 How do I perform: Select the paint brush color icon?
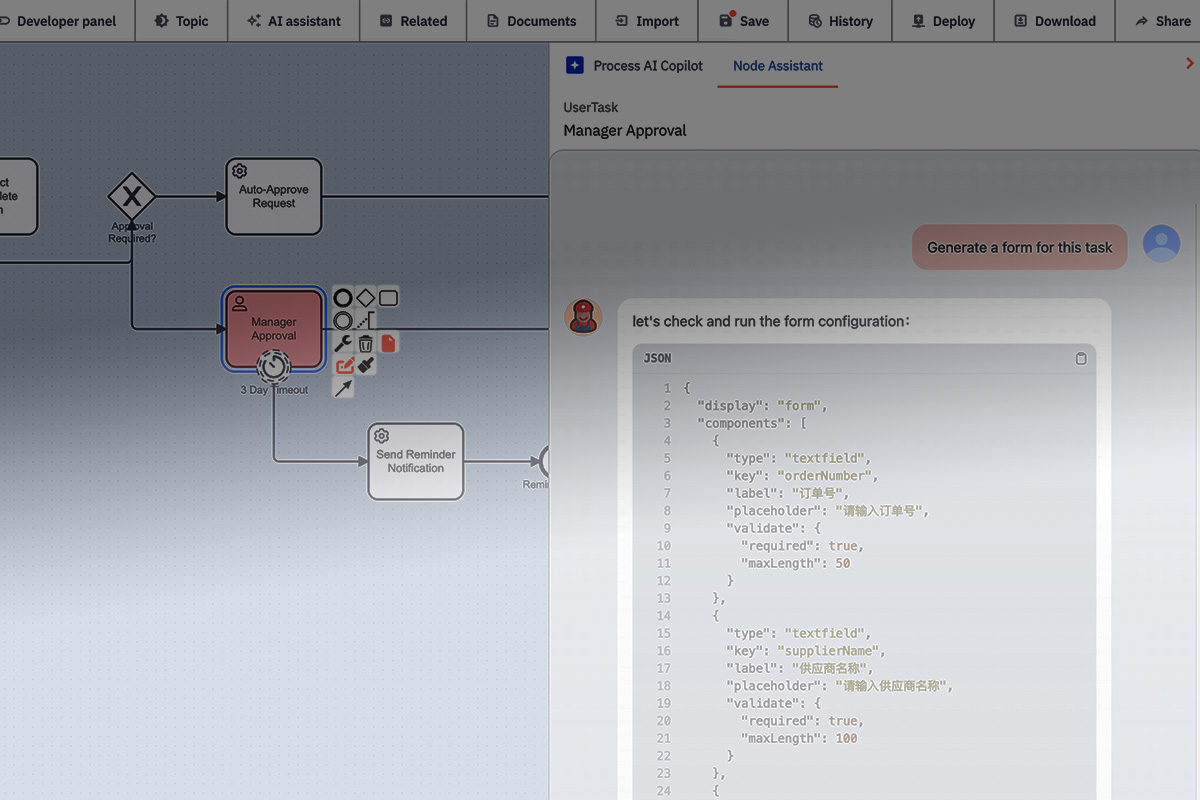(x=366, y=366)
